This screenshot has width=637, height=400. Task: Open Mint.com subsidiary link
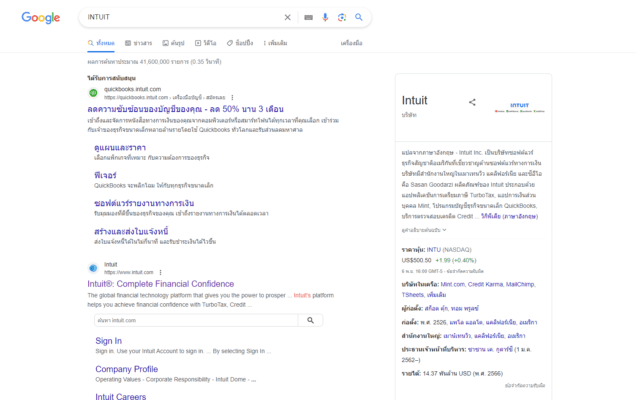[x=453, y=284]
